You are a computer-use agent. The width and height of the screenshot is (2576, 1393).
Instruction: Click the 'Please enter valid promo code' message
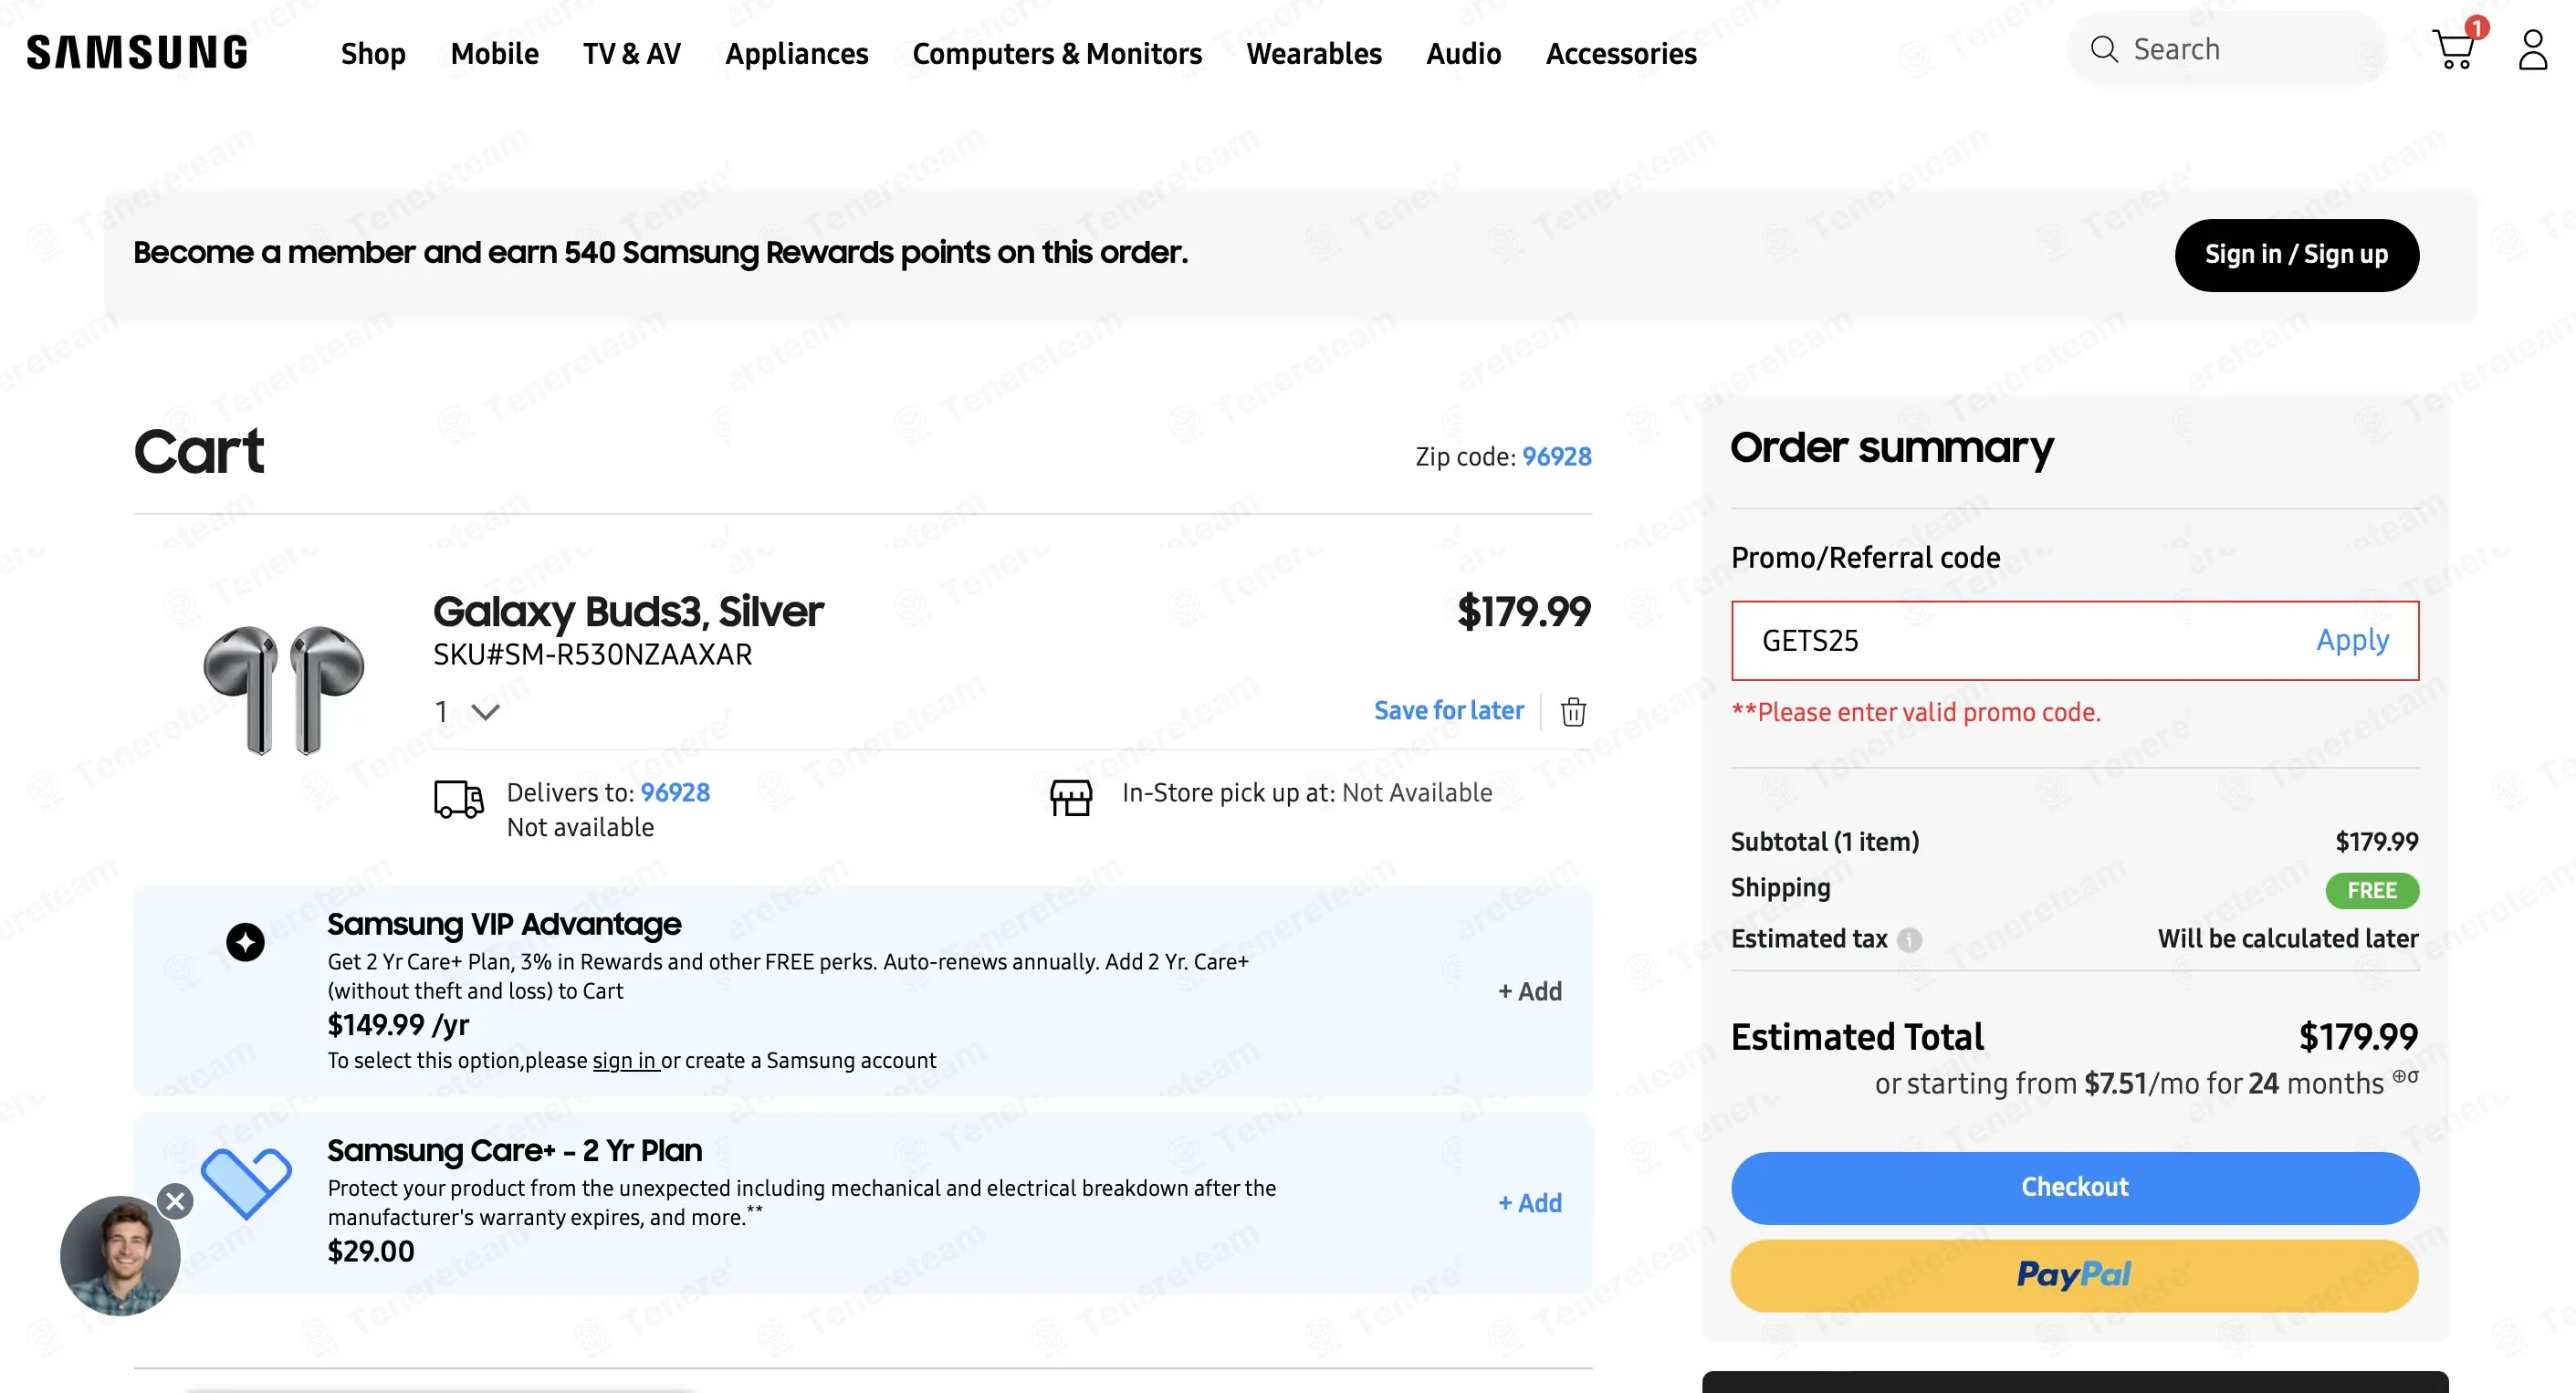tap(1916, 712)
